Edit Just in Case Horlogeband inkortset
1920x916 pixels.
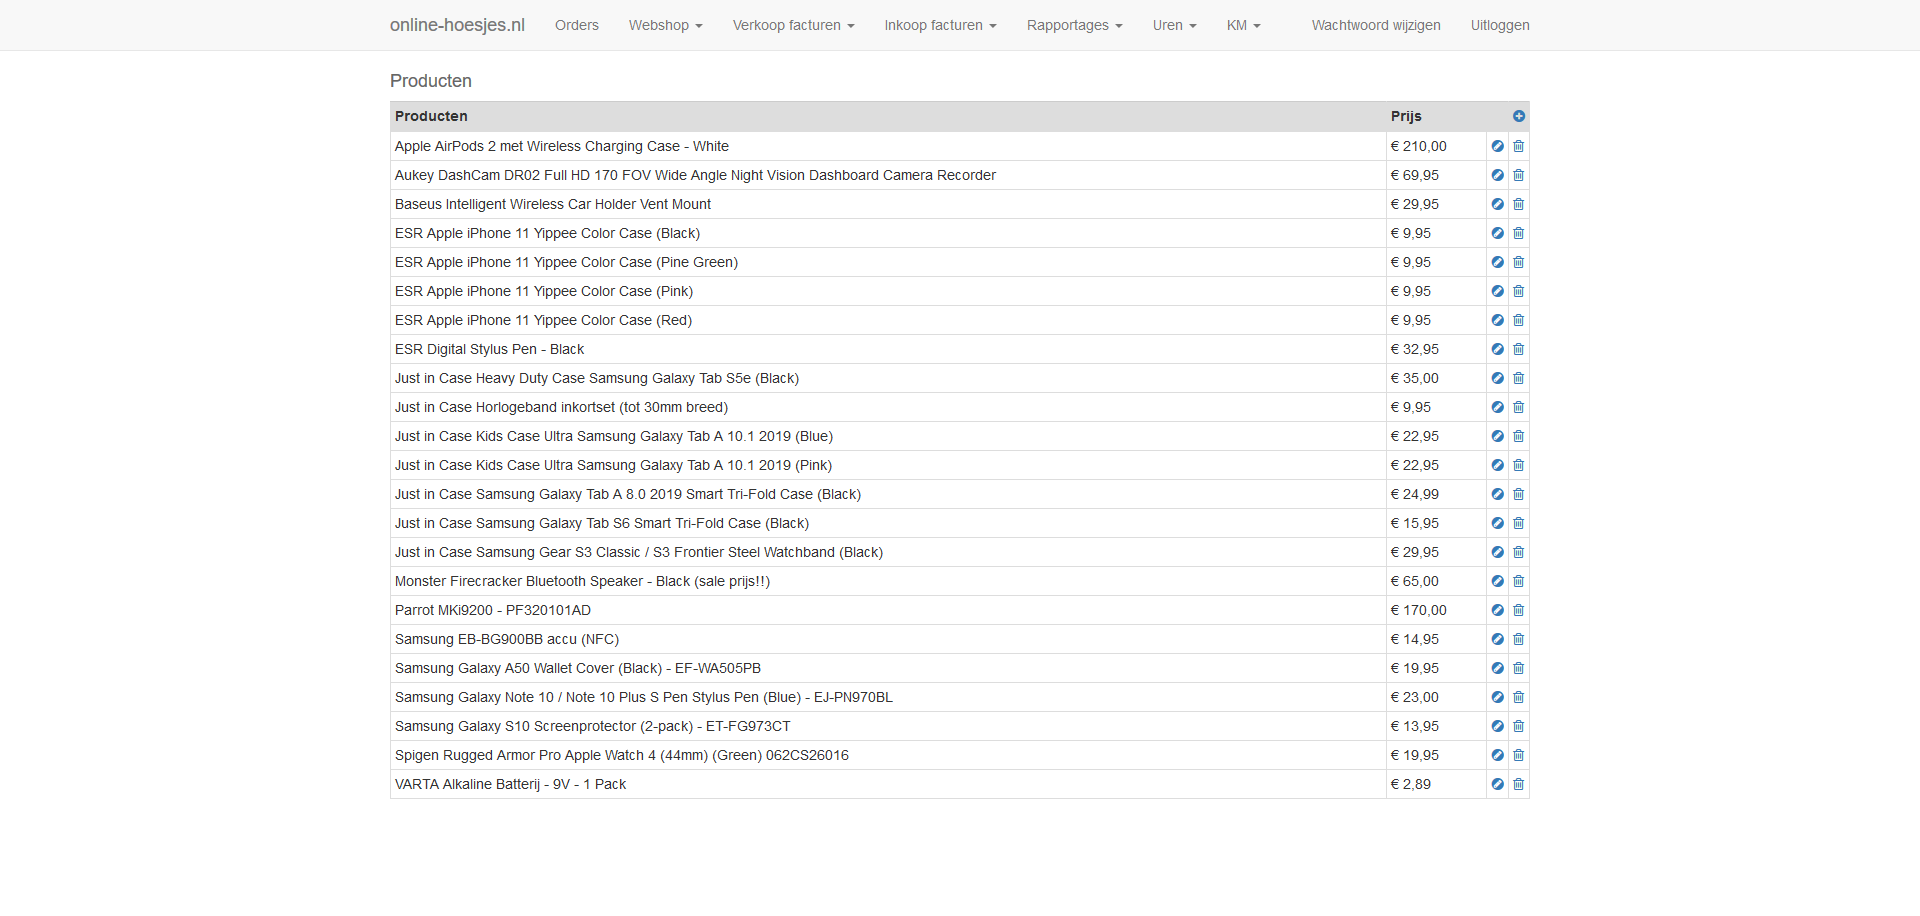tap(1497, 407)
